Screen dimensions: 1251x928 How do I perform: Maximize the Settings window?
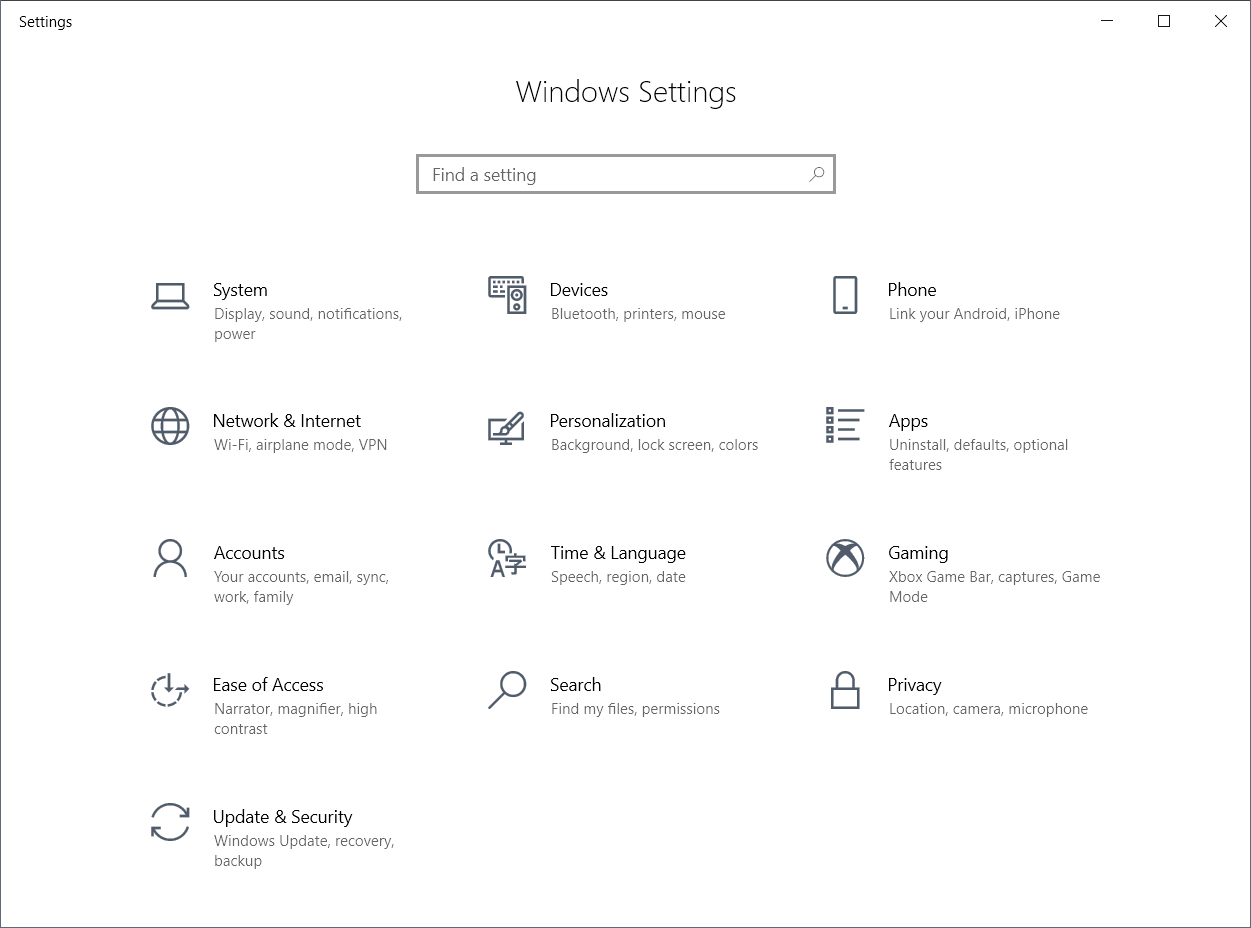pos(1164,21)
